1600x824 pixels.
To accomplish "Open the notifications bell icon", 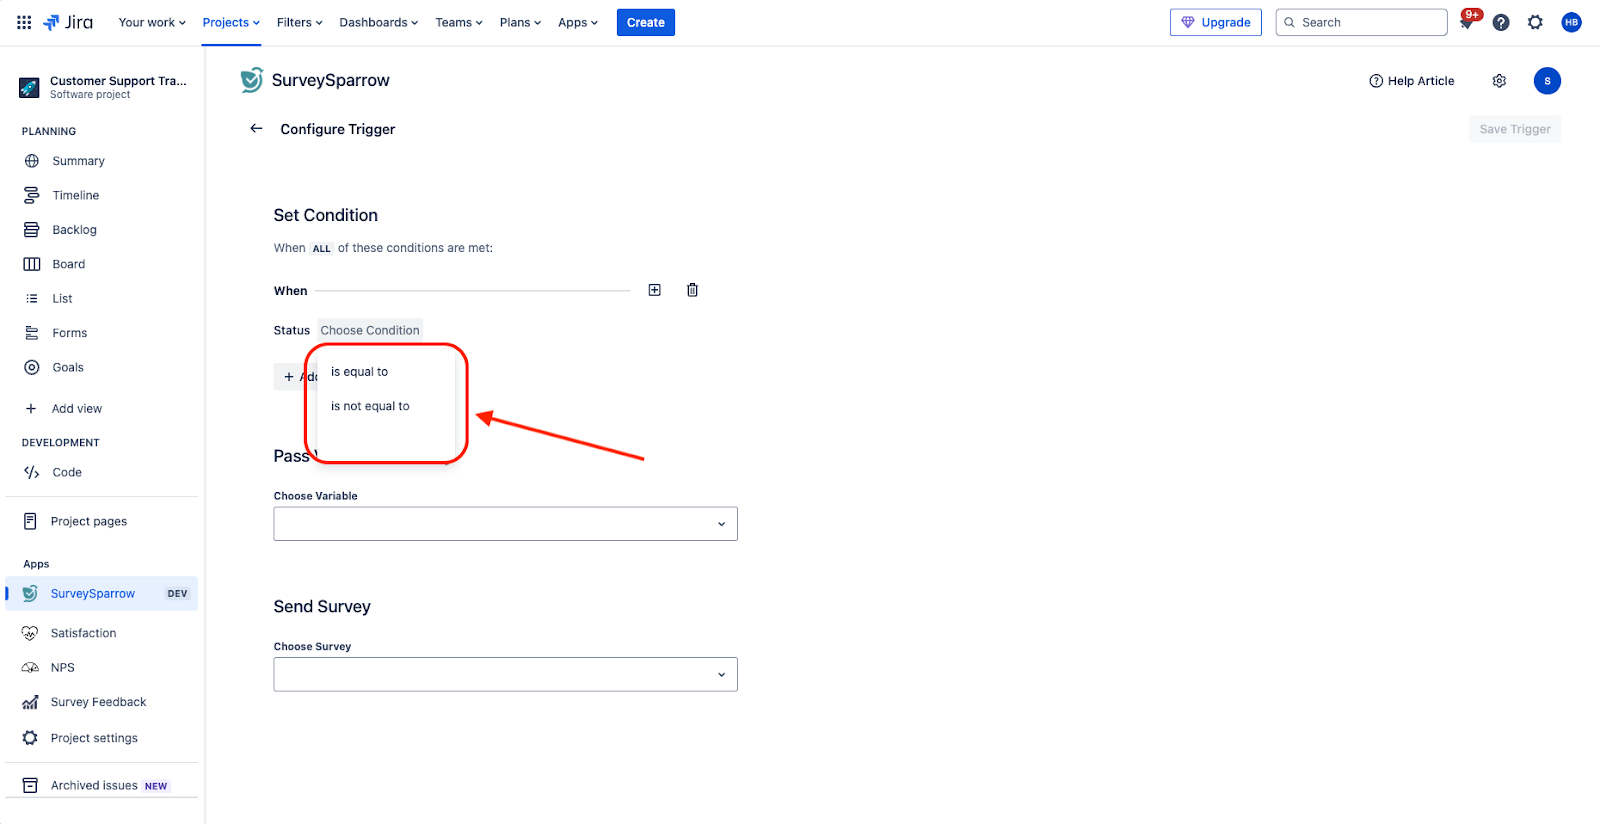I will [1467, 22].
